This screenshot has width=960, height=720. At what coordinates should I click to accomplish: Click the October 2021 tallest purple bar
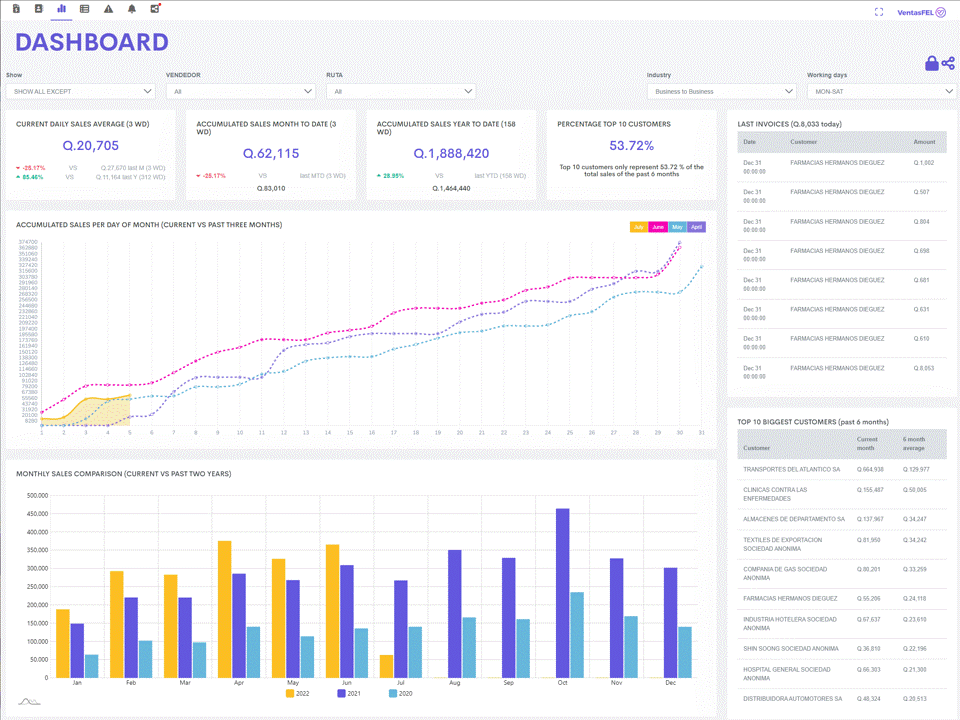pos(563,593)
